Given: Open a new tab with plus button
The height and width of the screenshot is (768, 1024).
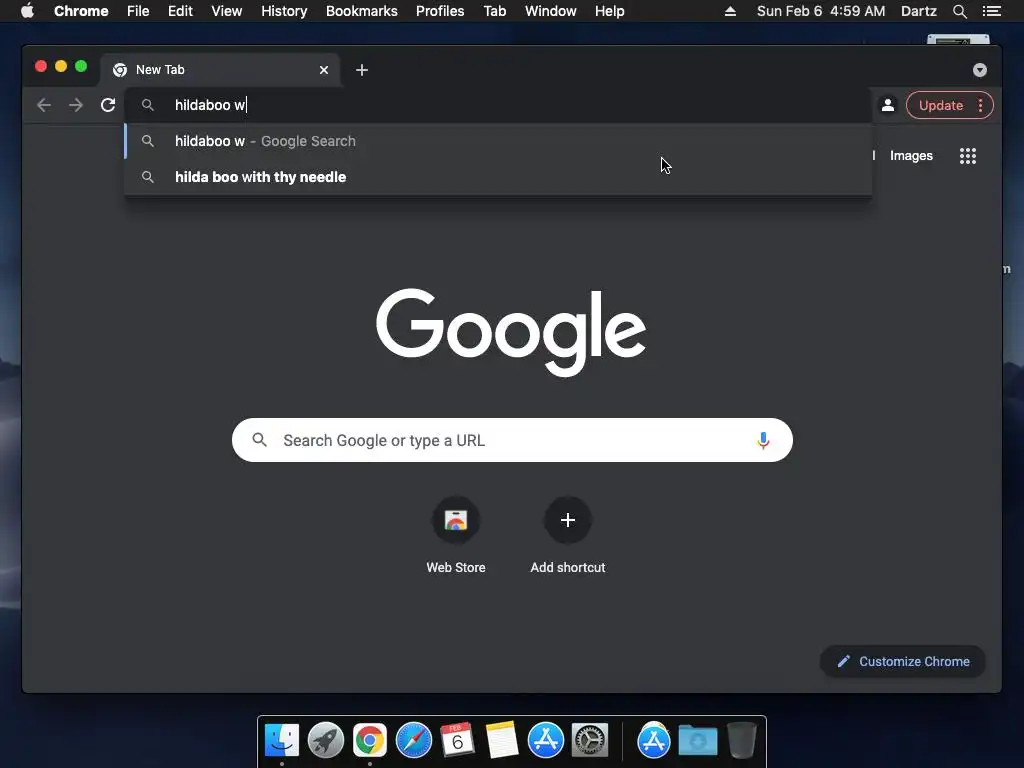Looking at the screenshot, I should [362, 70].
